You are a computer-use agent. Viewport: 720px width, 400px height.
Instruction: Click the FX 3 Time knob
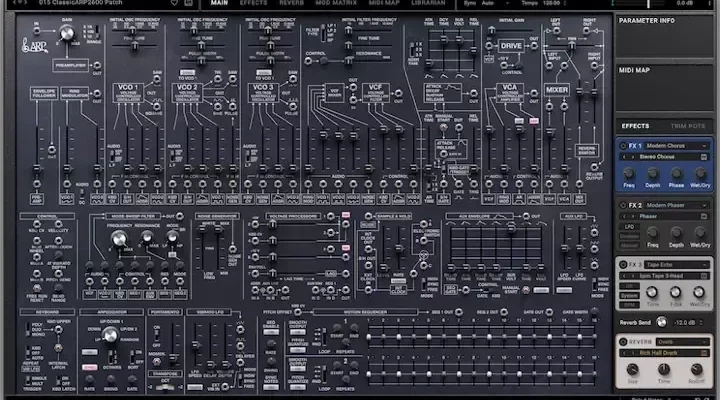pos(652,292)
